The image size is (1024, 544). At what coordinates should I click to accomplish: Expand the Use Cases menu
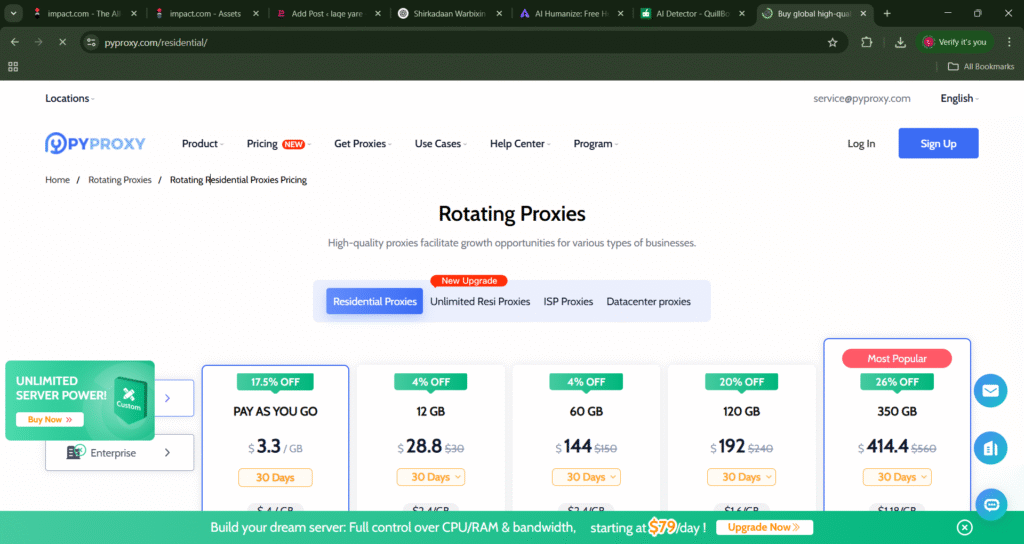coord(440,144)
